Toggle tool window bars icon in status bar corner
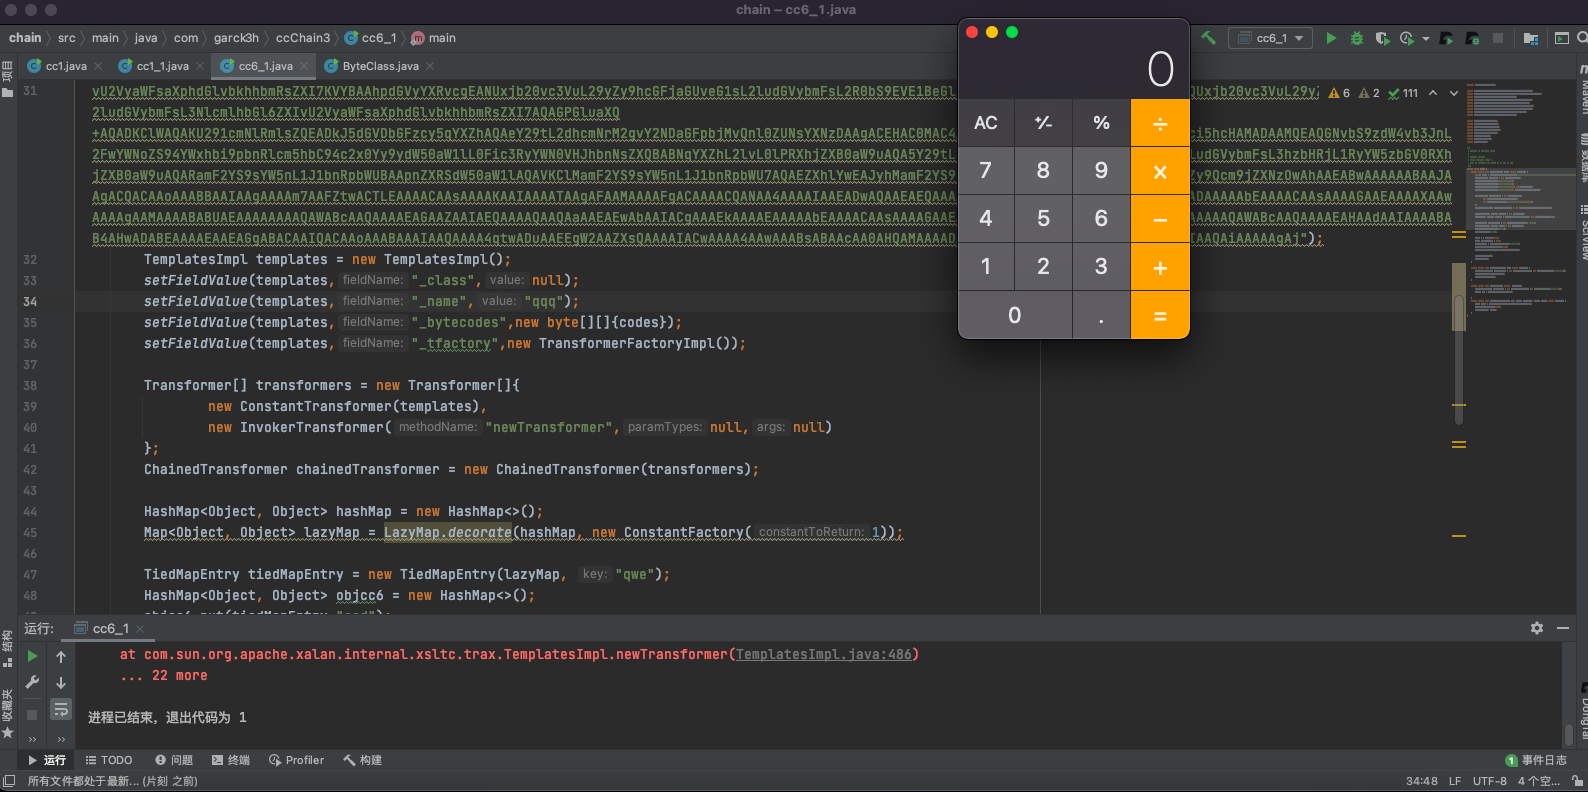The height and width of the screenshot is (792, 1588). click(x=9, y=781)
